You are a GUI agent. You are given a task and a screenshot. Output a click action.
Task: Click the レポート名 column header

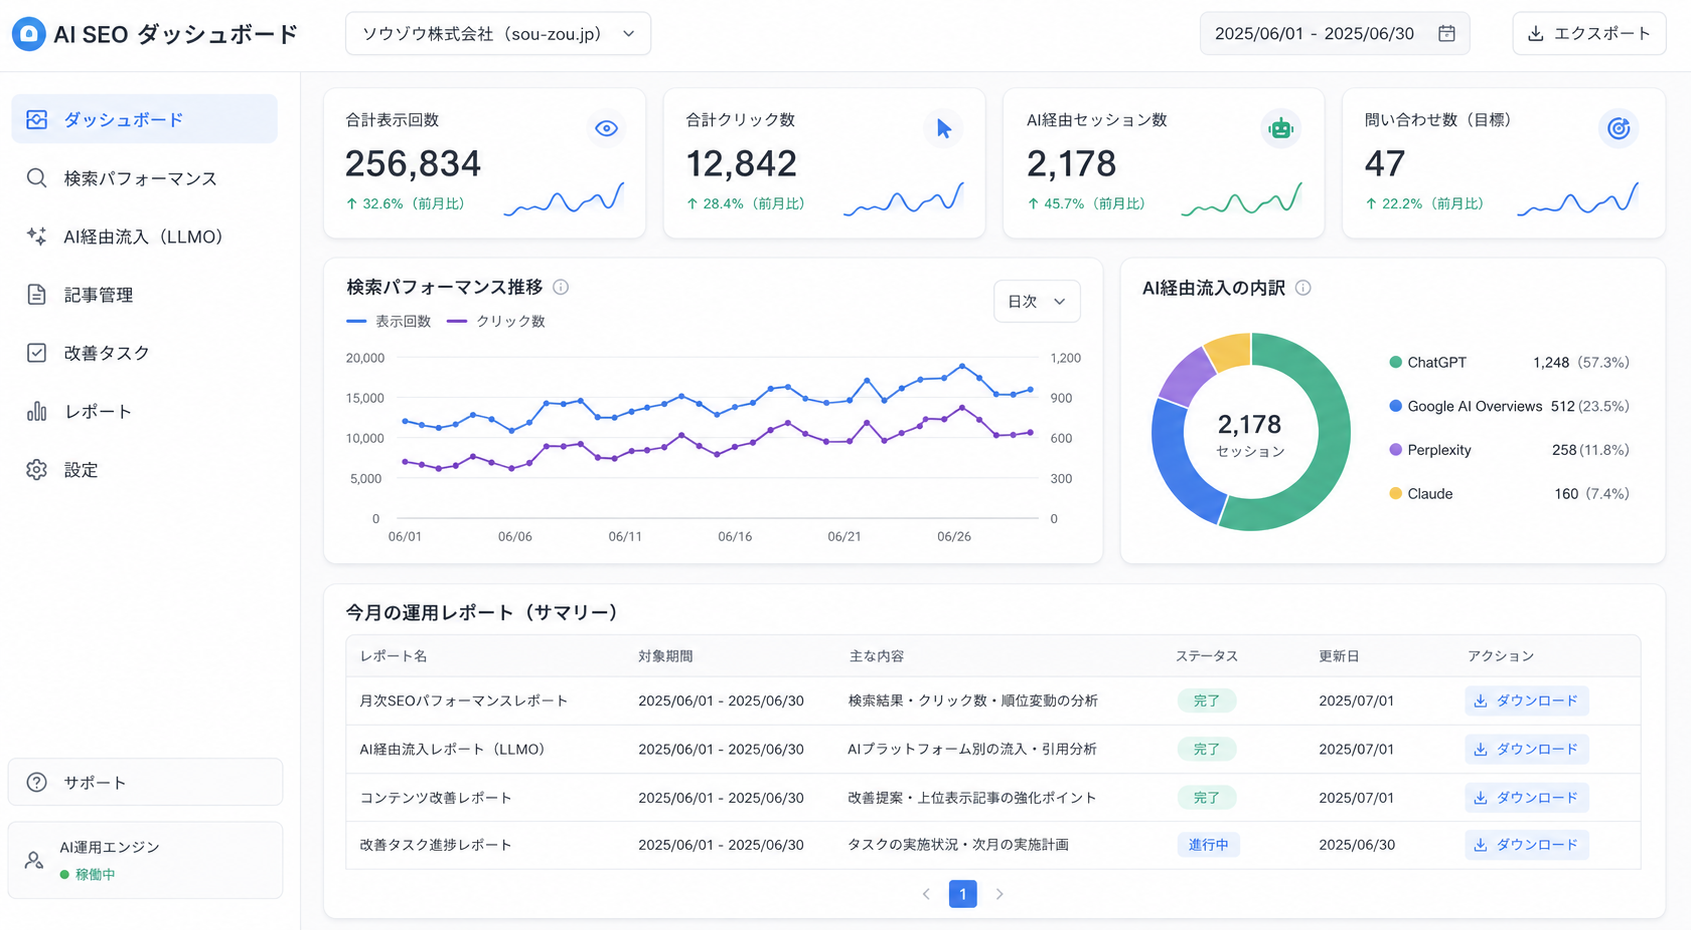394,656
